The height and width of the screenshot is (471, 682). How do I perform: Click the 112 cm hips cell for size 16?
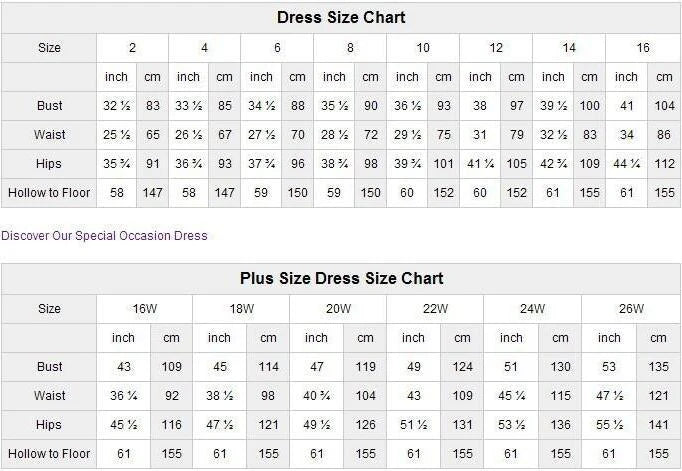point(664,164)
